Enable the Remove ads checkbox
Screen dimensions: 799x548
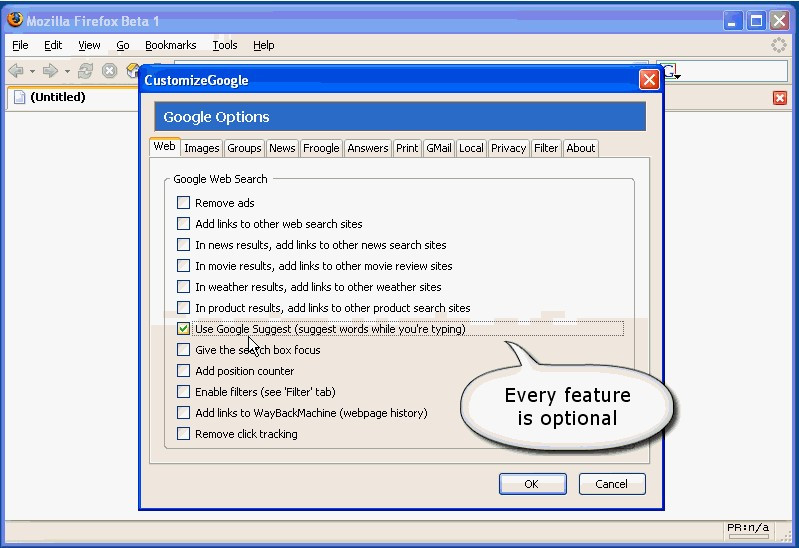183,203
